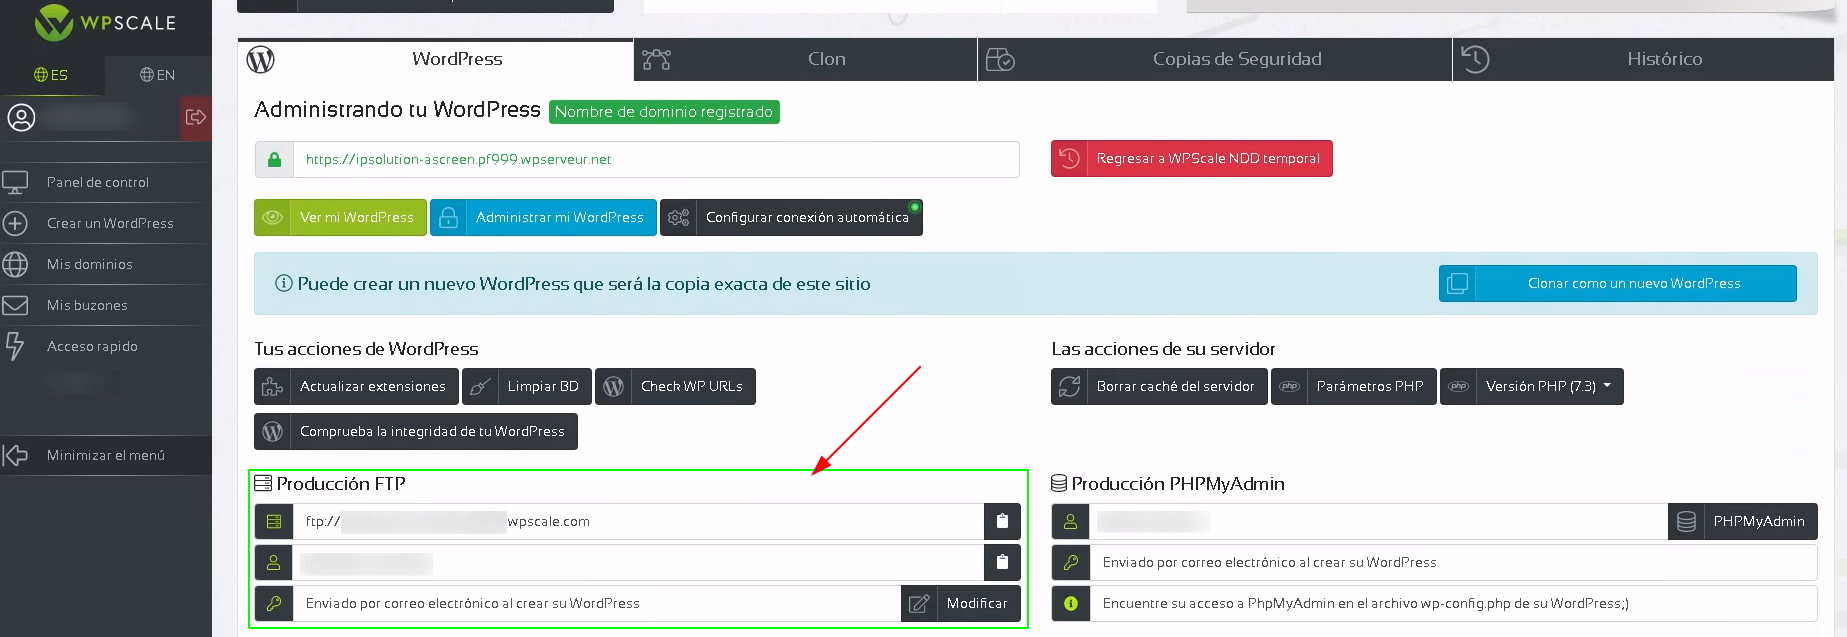Screen dimensions: 1847x637
Task: Click Administrar mi WordPress button
Action: click(543, 217)
